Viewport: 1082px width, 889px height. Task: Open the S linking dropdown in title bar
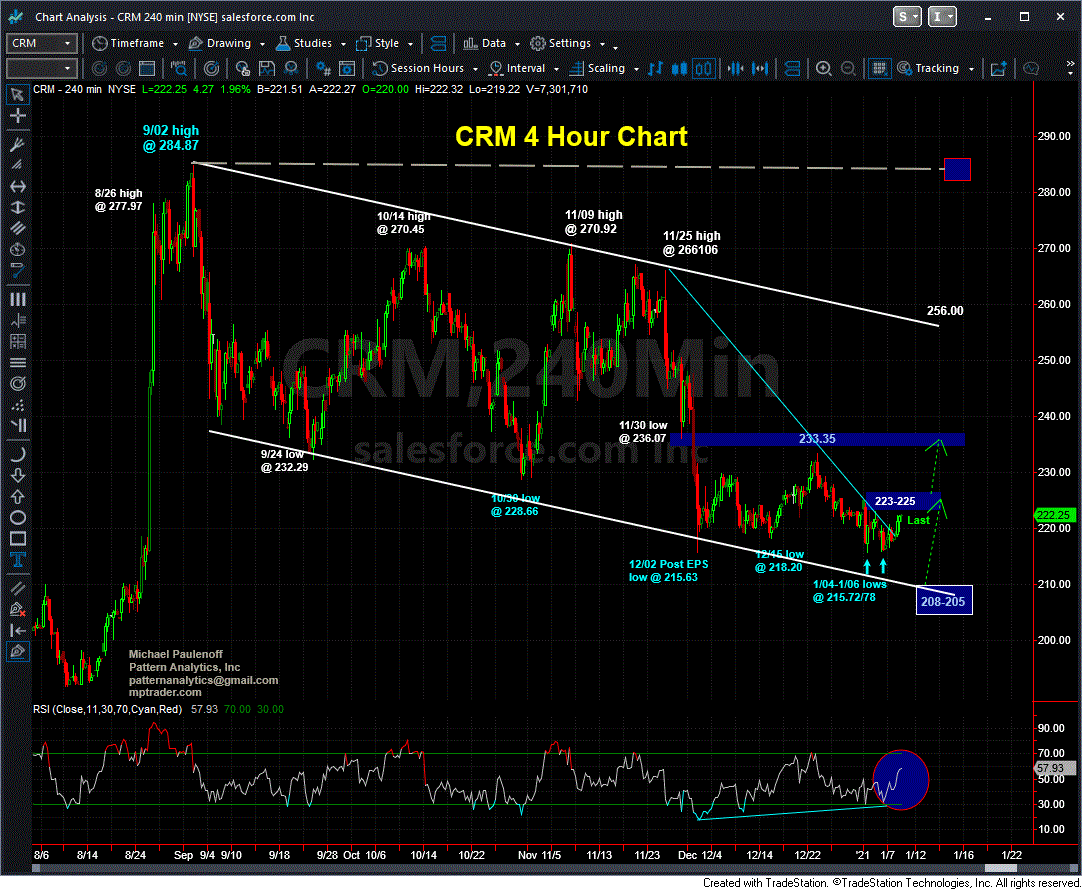(907, 16)
